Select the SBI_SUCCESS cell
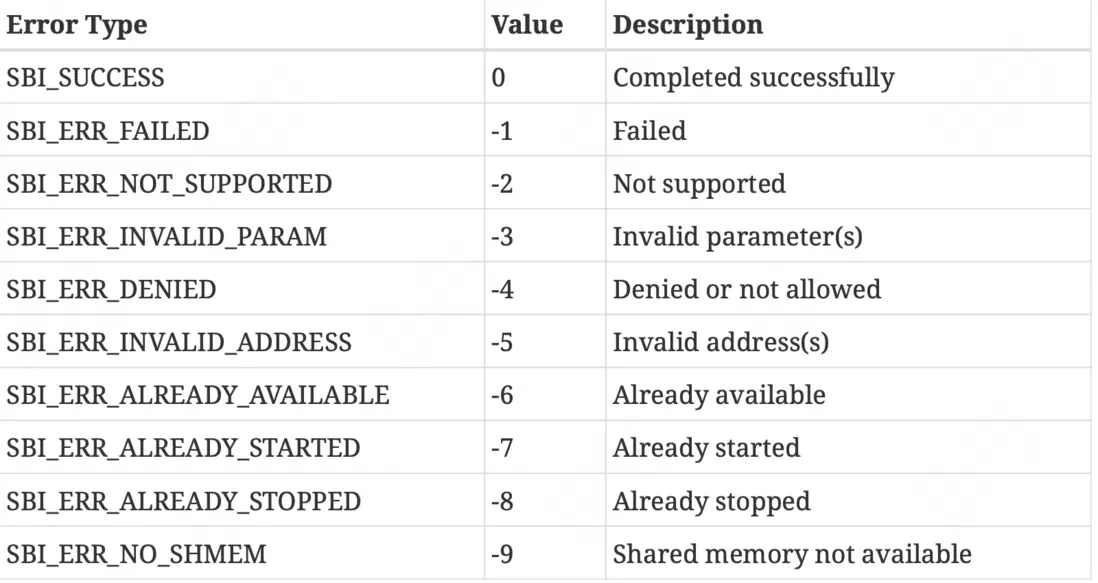This screenshot has height=583, width=1098. coord(85,78)
